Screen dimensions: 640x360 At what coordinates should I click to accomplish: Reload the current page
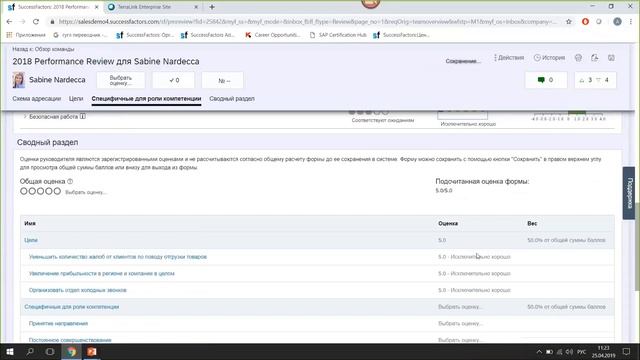click(36, 22)
